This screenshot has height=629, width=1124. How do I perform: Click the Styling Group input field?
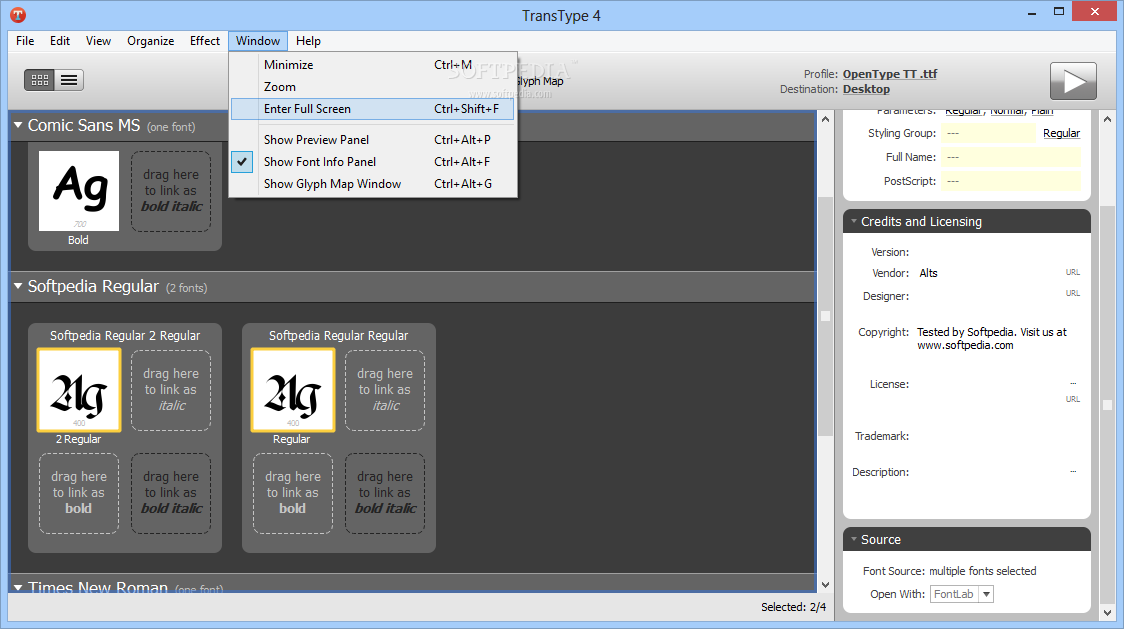coord(988,133)
